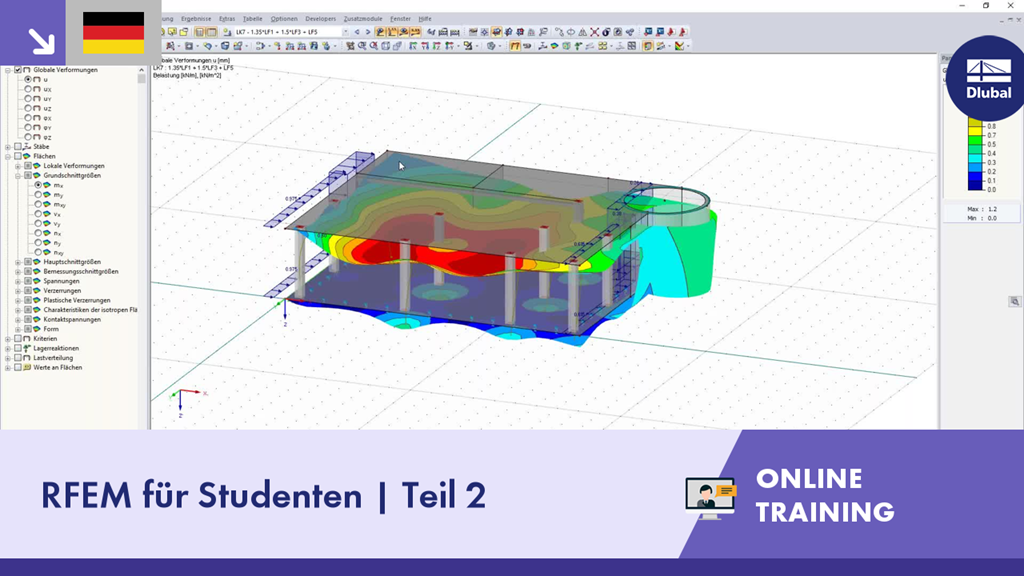Select the my moment radio button
The height and width of the screenshot is (576, 1024).
[38, 195]
